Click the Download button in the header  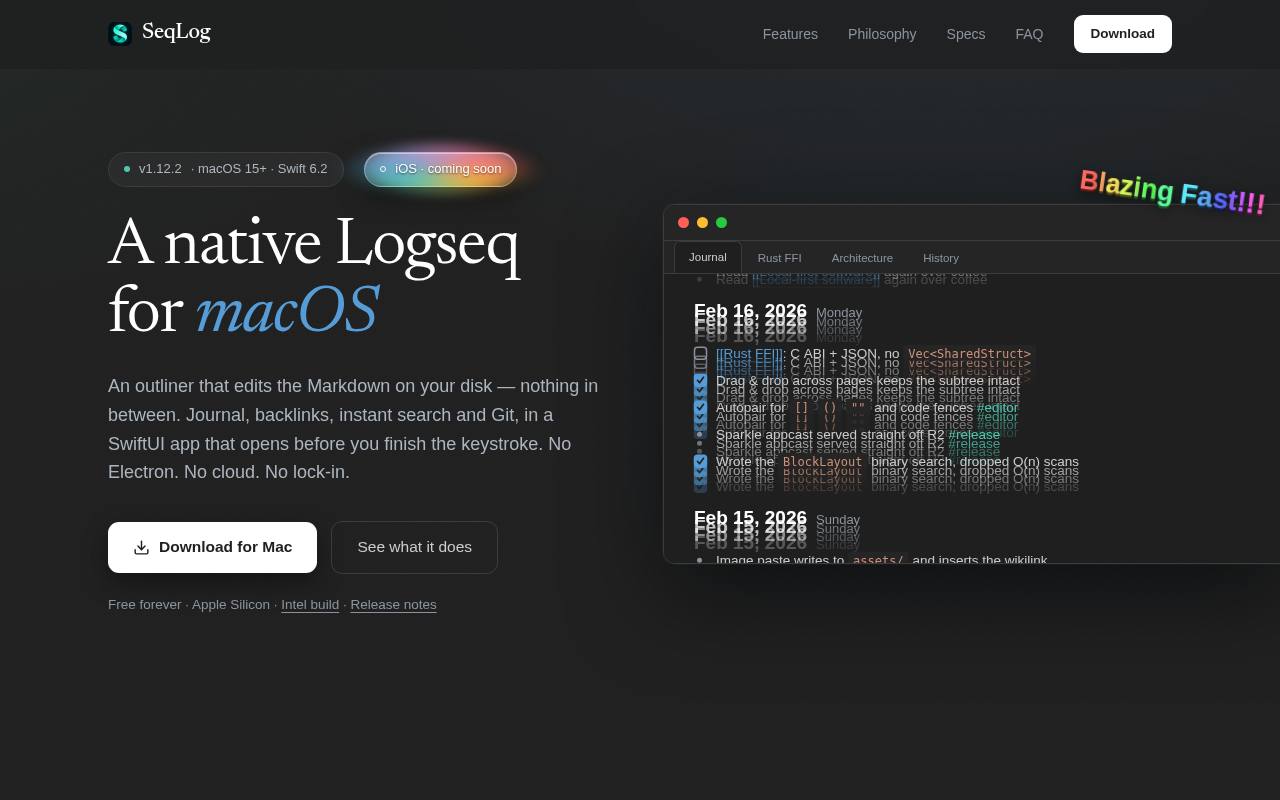pyautogui.click(x=1123, y=34)
